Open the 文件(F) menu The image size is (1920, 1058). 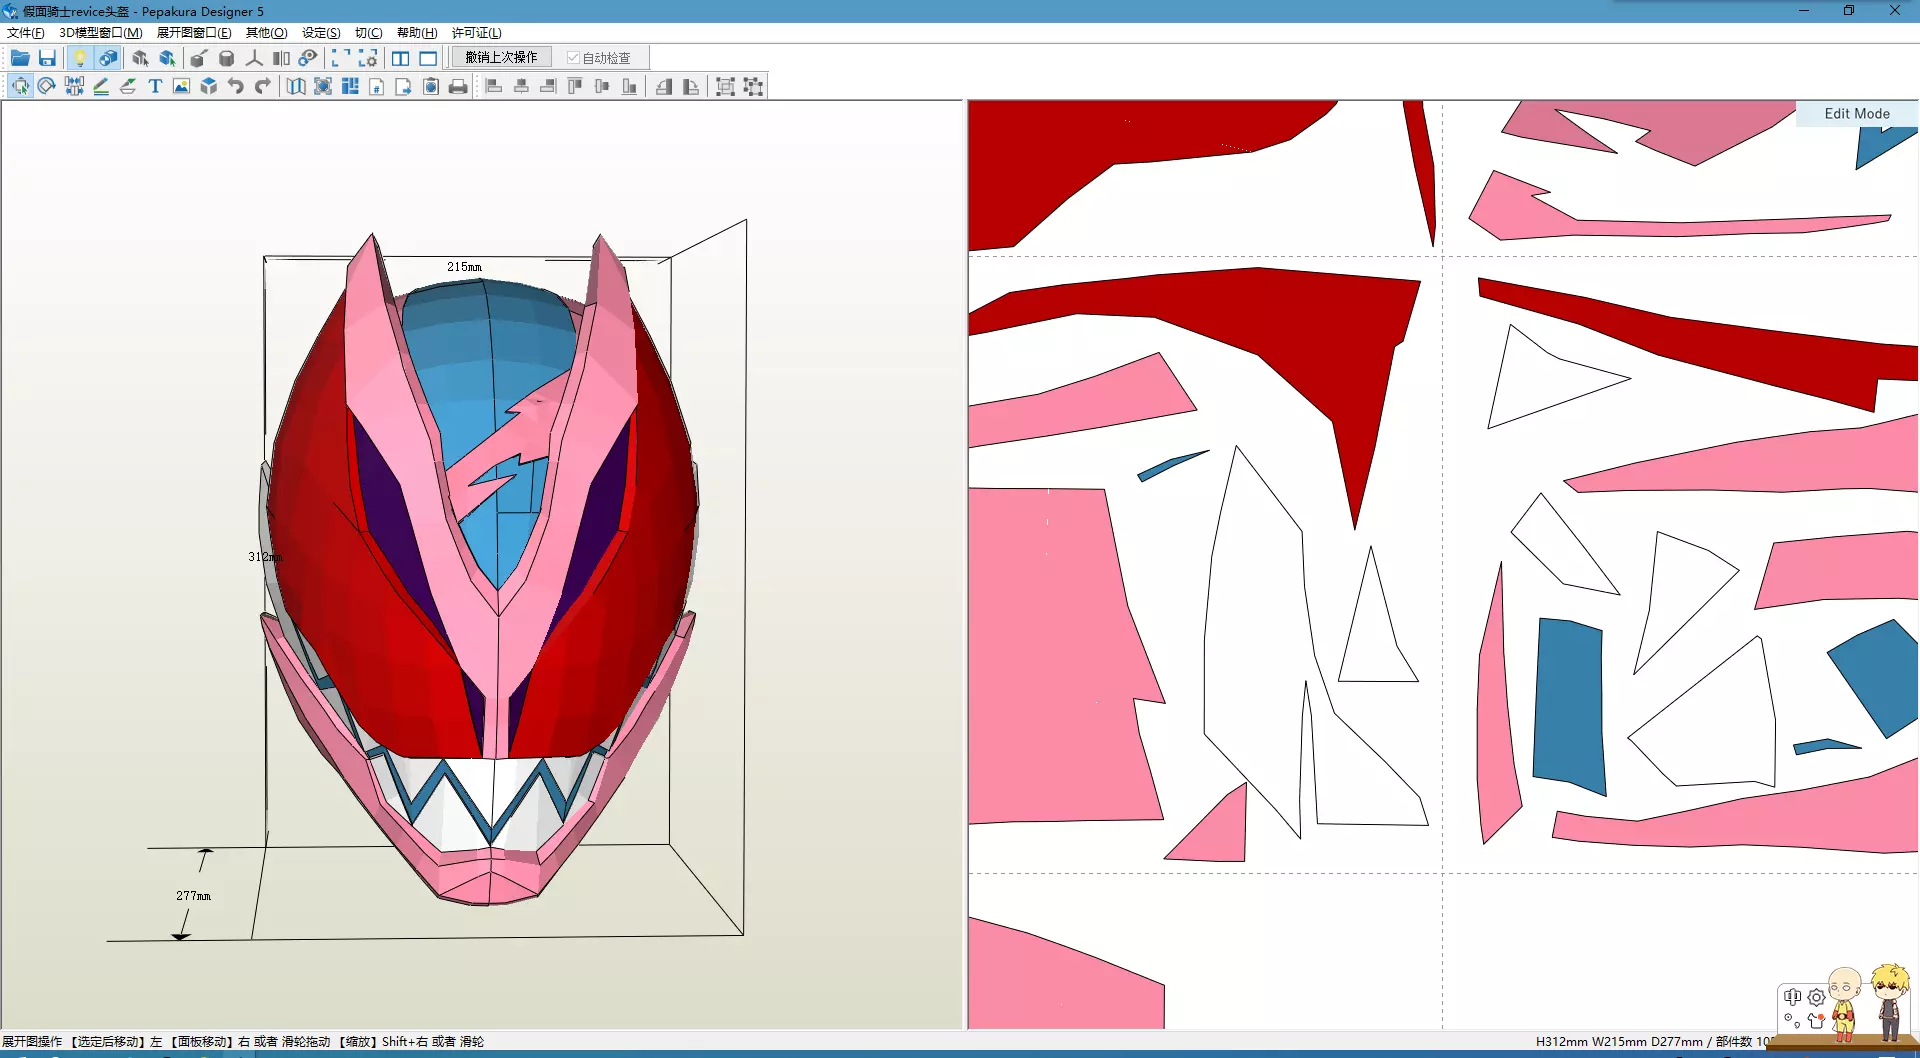click(x=25, y=33)
